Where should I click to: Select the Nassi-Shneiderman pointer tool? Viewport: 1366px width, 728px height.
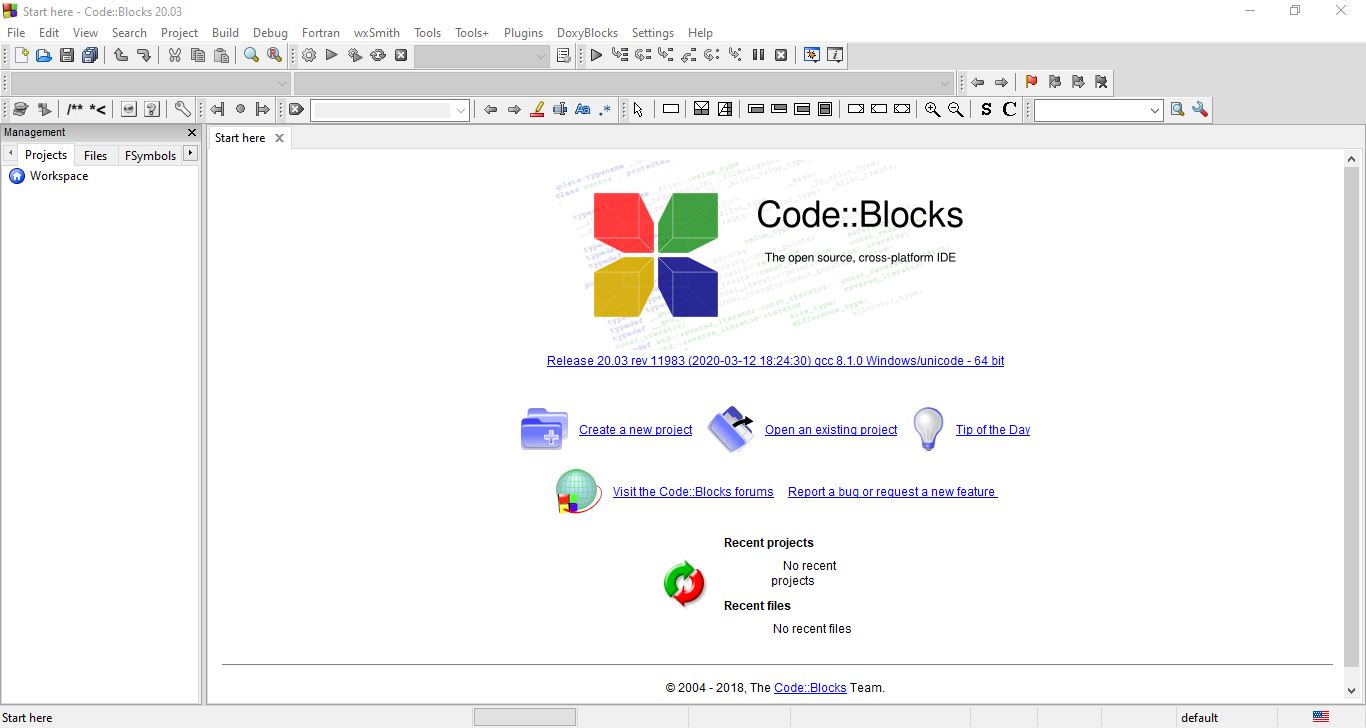click(x=639, y=110)
